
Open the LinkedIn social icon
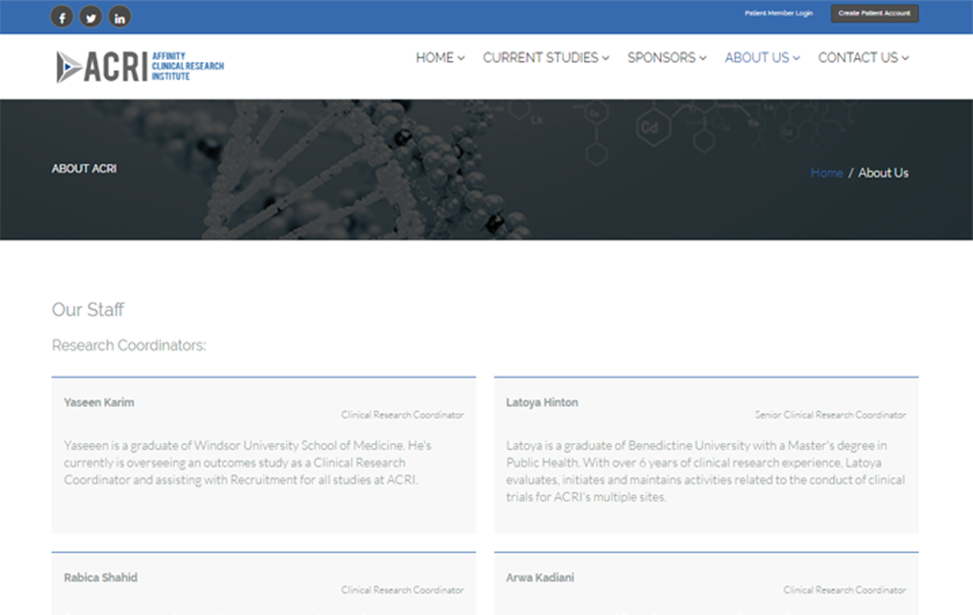click(119, 17)
